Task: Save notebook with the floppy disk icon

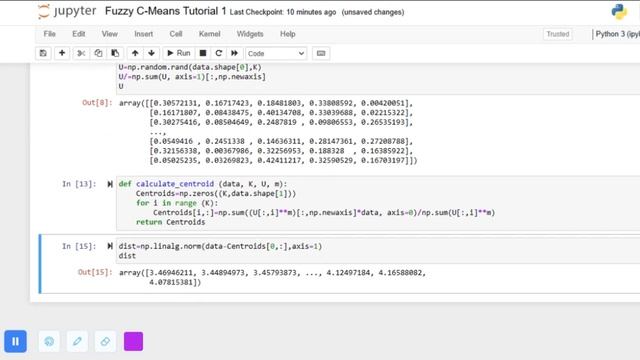Action: (43, 53)
